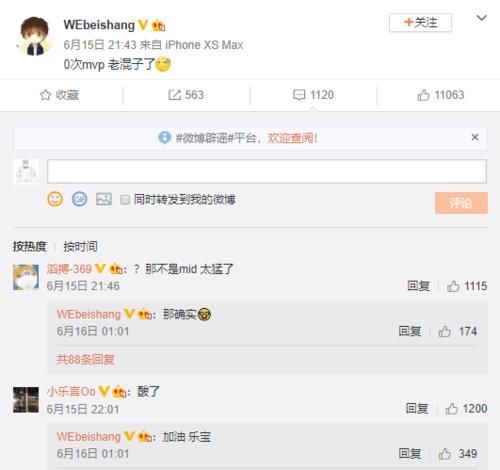Expand the 共88条回复 reply thread
This screenshot has width=500, height=470.
point(85,359)
